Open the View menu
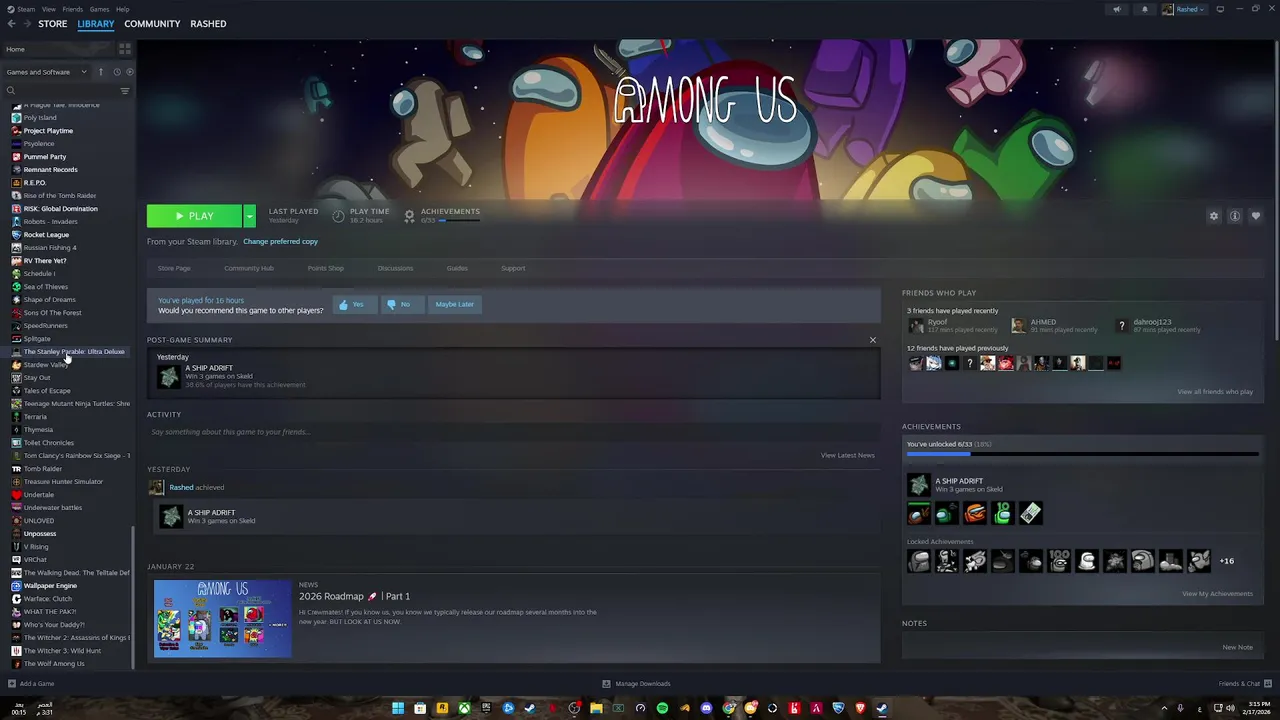The height and width of the screenshot is (720, 1280). coord(48,9)
